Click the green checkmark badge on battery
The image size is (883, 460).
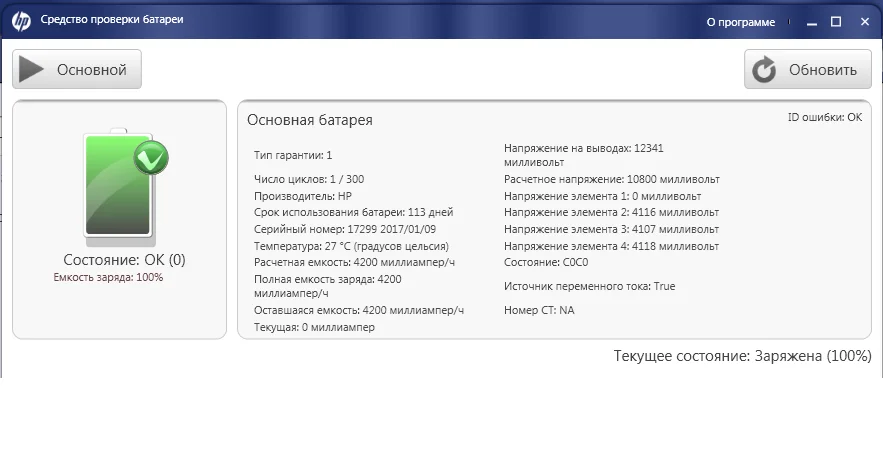[151, 158]
